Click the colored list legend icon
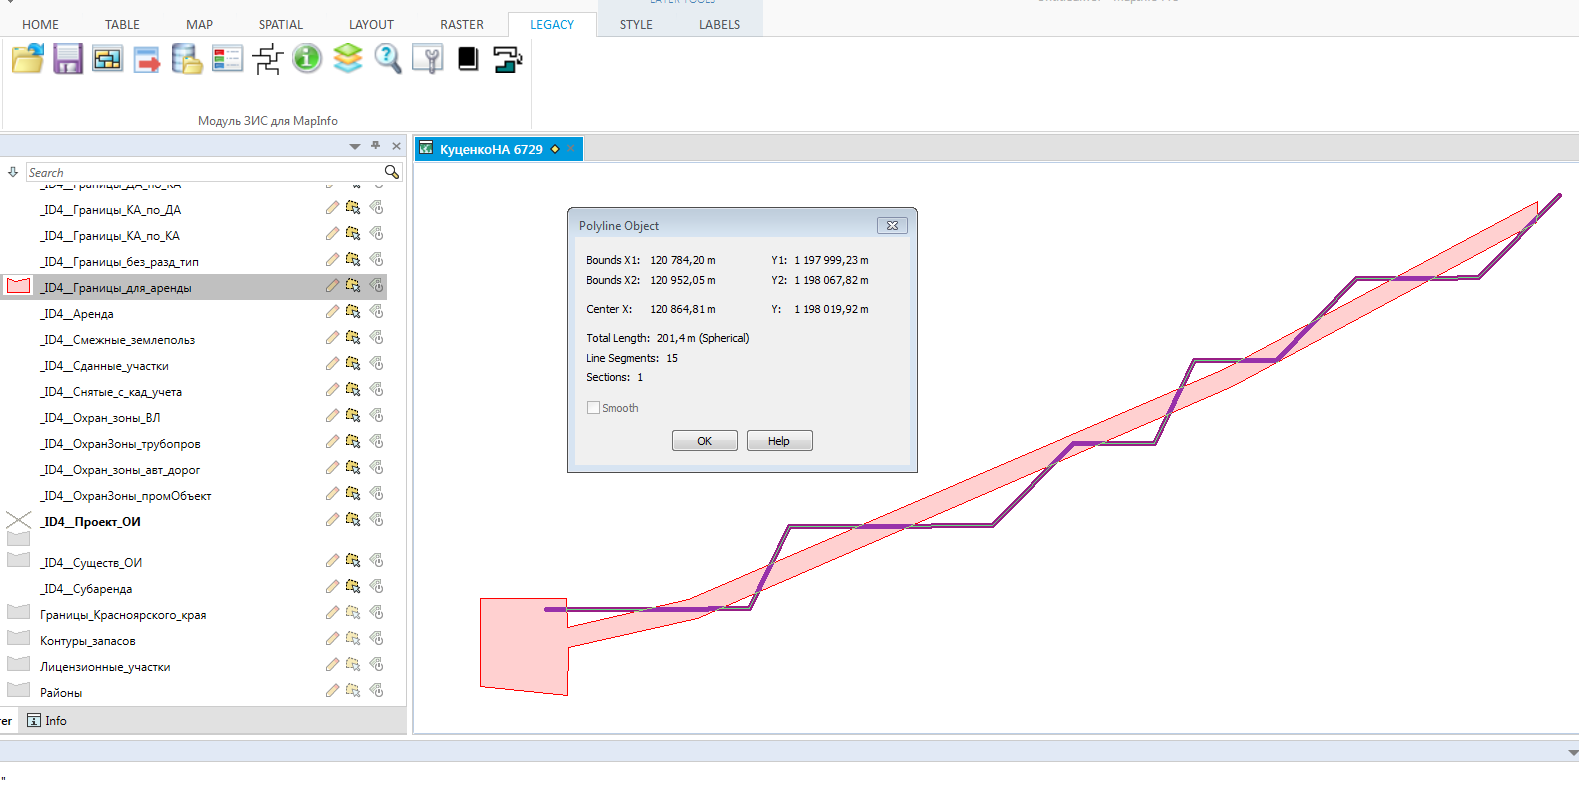 tap(227, 59)
